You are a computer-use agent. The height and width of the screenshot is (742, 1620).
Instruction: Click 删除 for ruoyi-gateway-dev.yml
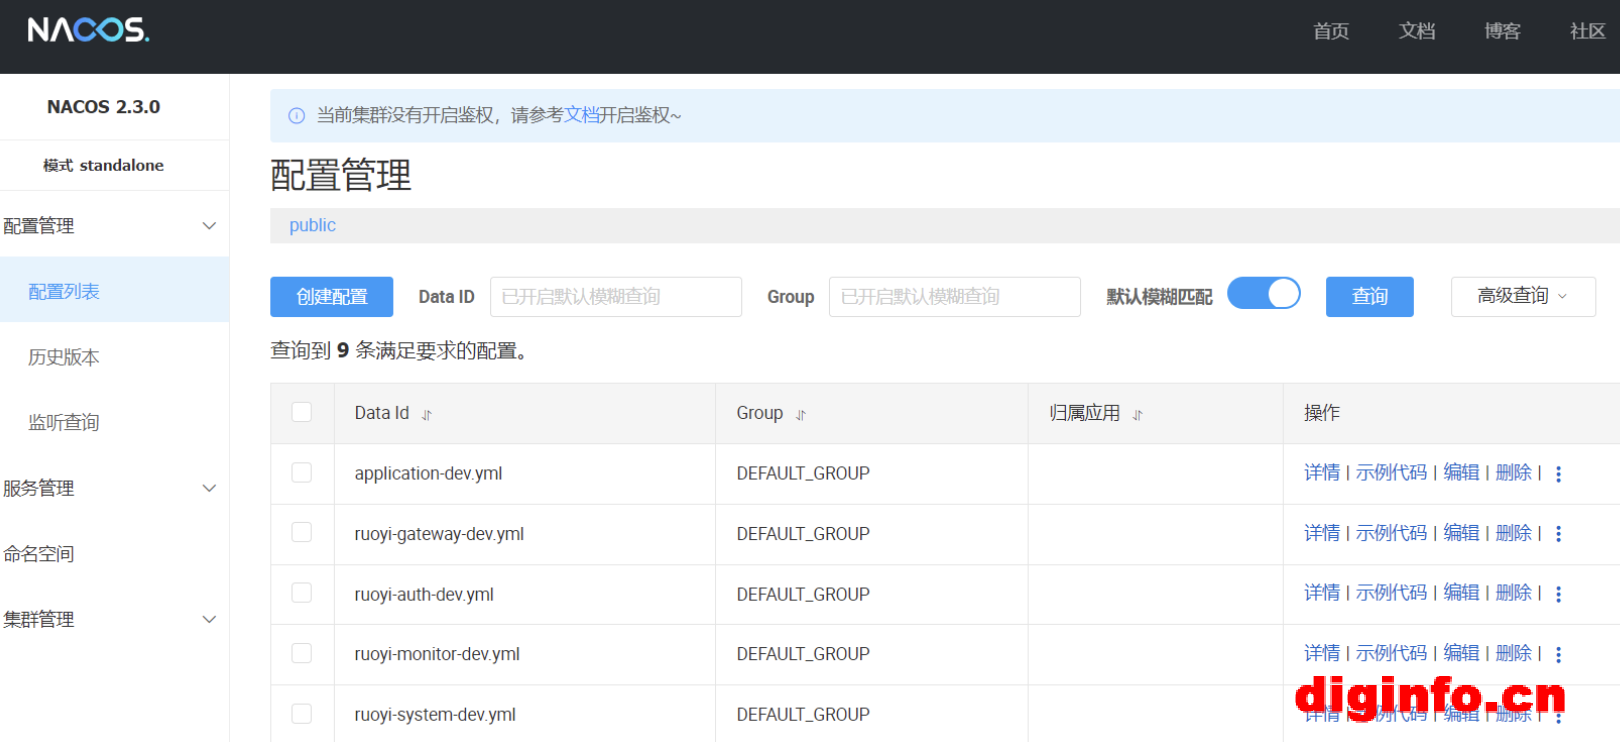pyautogui.click(x=1513, y=533)
